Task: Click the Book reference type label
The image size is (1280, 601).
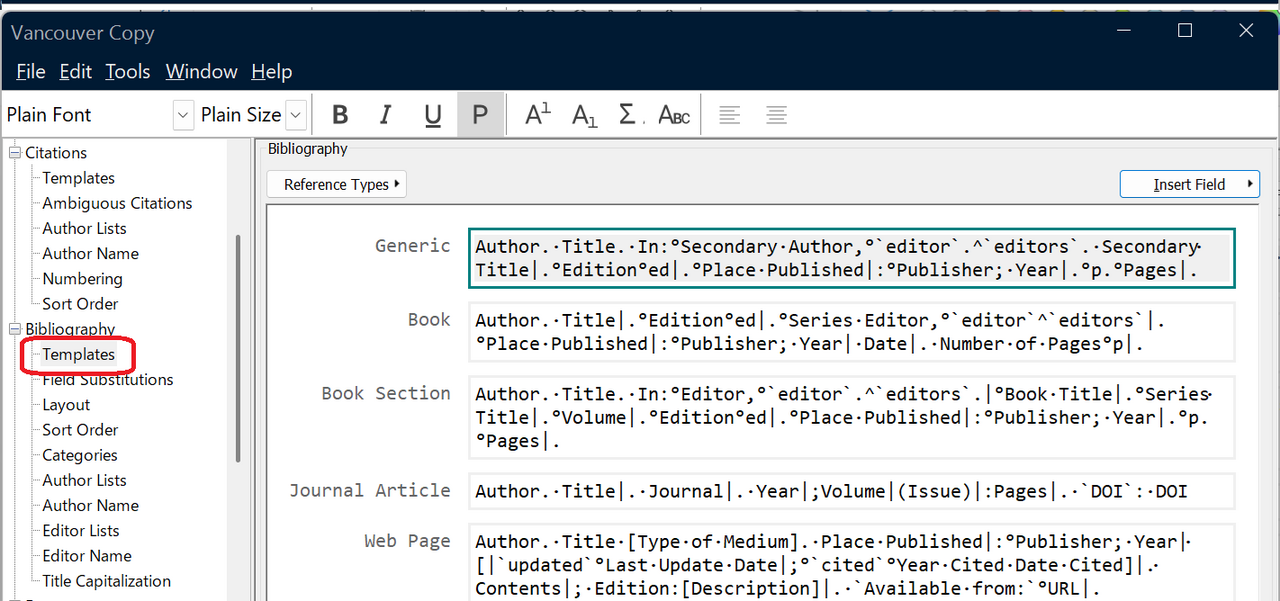Action: (429, 320)
